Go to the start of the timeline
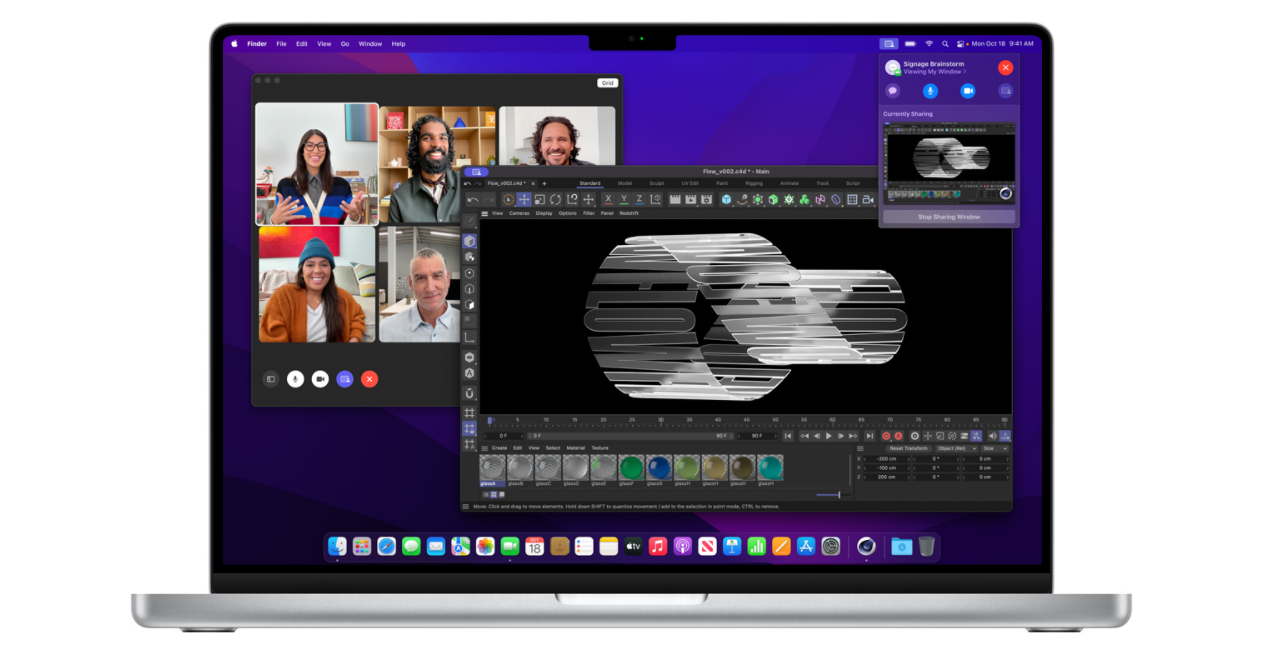This screenshot has height=648, width=1272. click(788, 436)
